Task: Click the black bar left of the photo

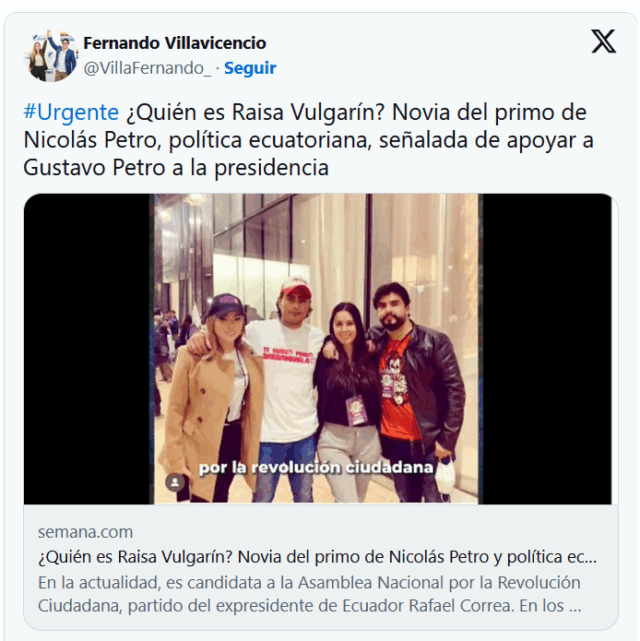Action: (x=87, y=349)
